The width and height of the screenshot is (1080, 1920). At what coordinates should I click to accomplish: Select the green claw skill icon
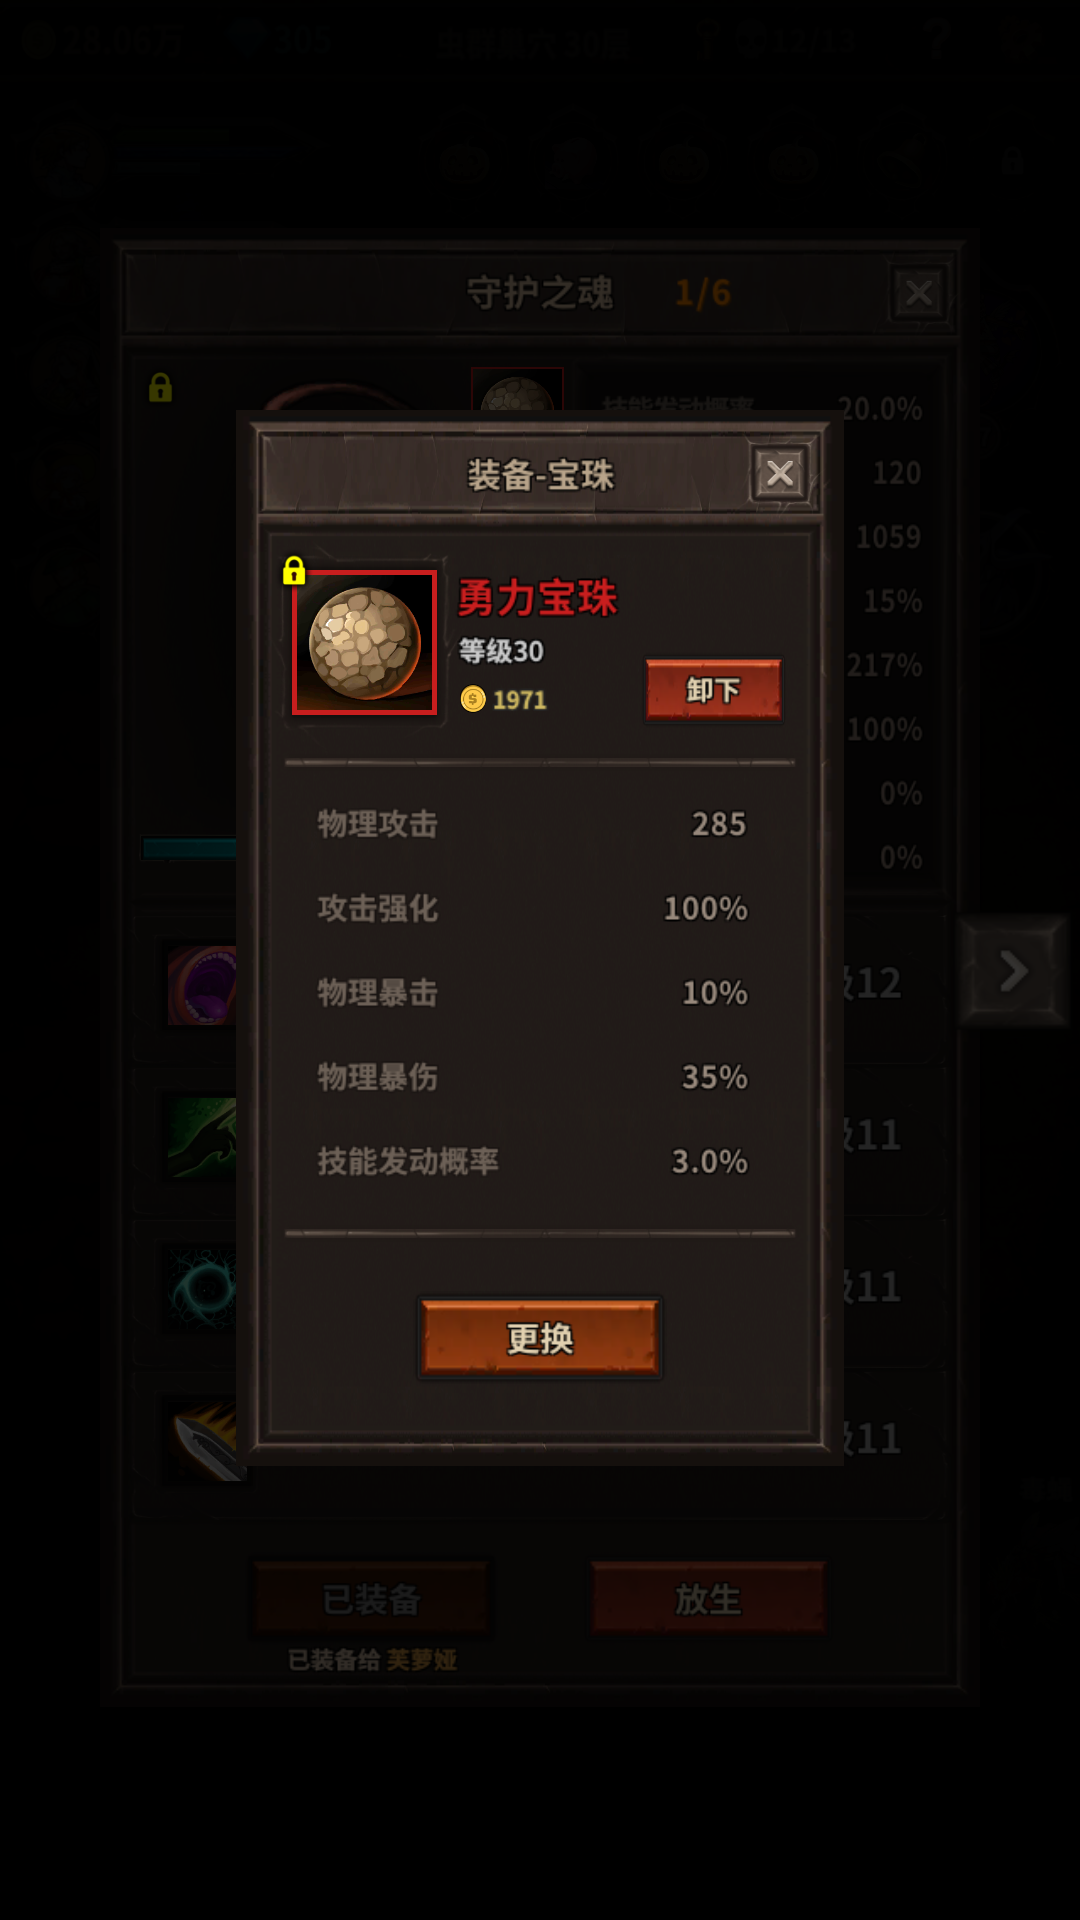tap(203, 1137)
